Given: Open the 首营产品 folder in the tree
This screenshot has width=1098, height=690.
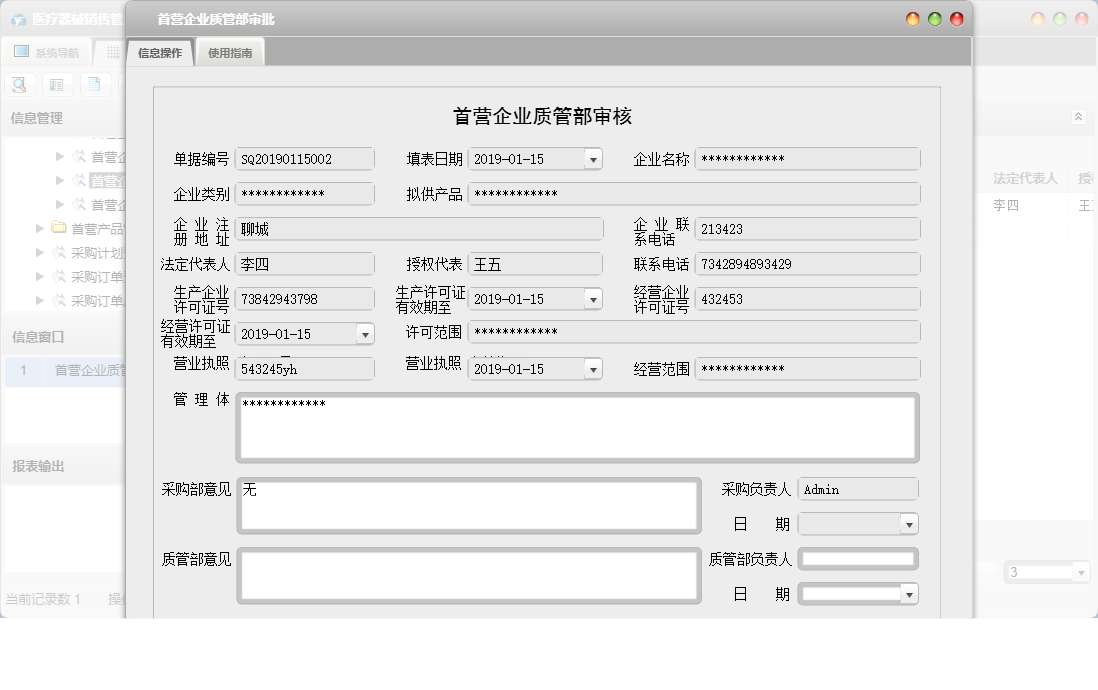Looking at the screenshot, I should click(60, 226).
